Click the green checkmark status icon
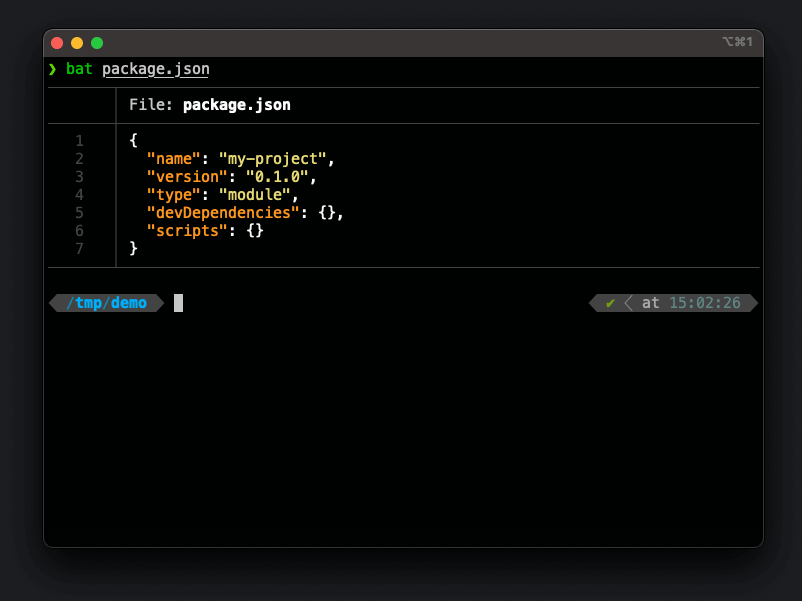 click(610, 303)
